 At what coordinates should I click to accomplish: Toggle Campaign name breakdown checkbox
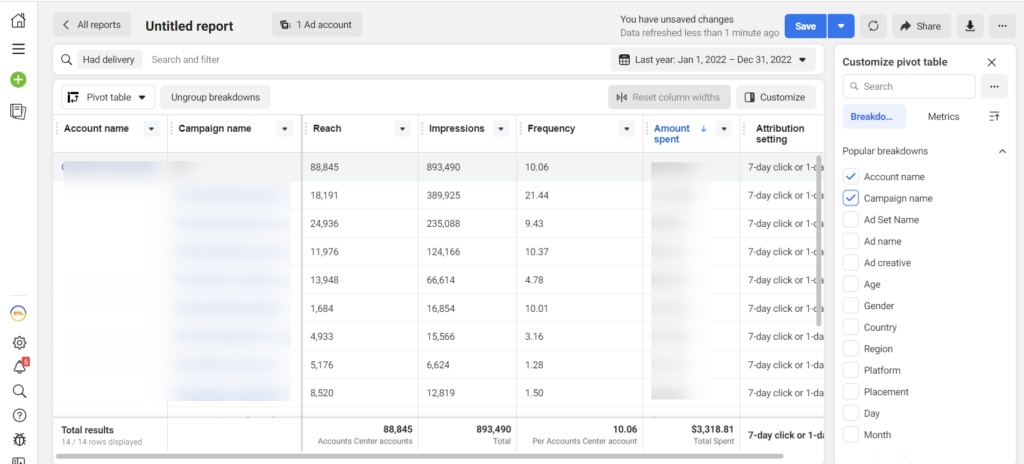tap(850, 198)
